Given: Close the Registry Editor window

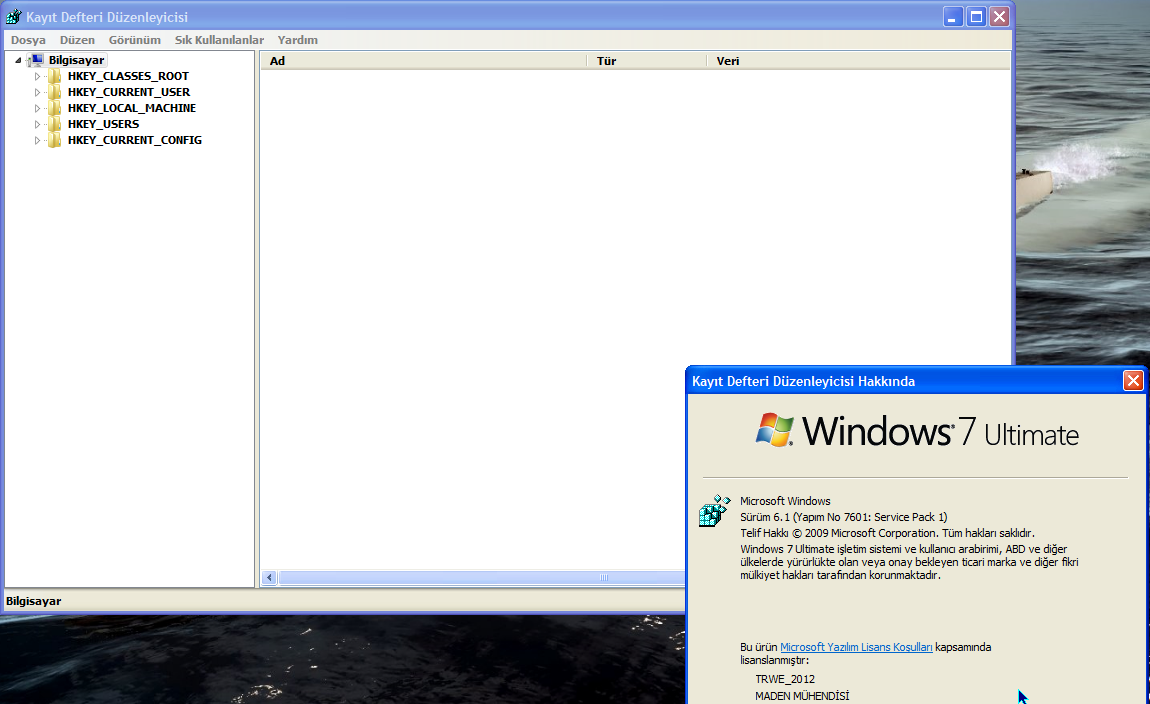Looking at the screenshot, I should (1000, 17).
